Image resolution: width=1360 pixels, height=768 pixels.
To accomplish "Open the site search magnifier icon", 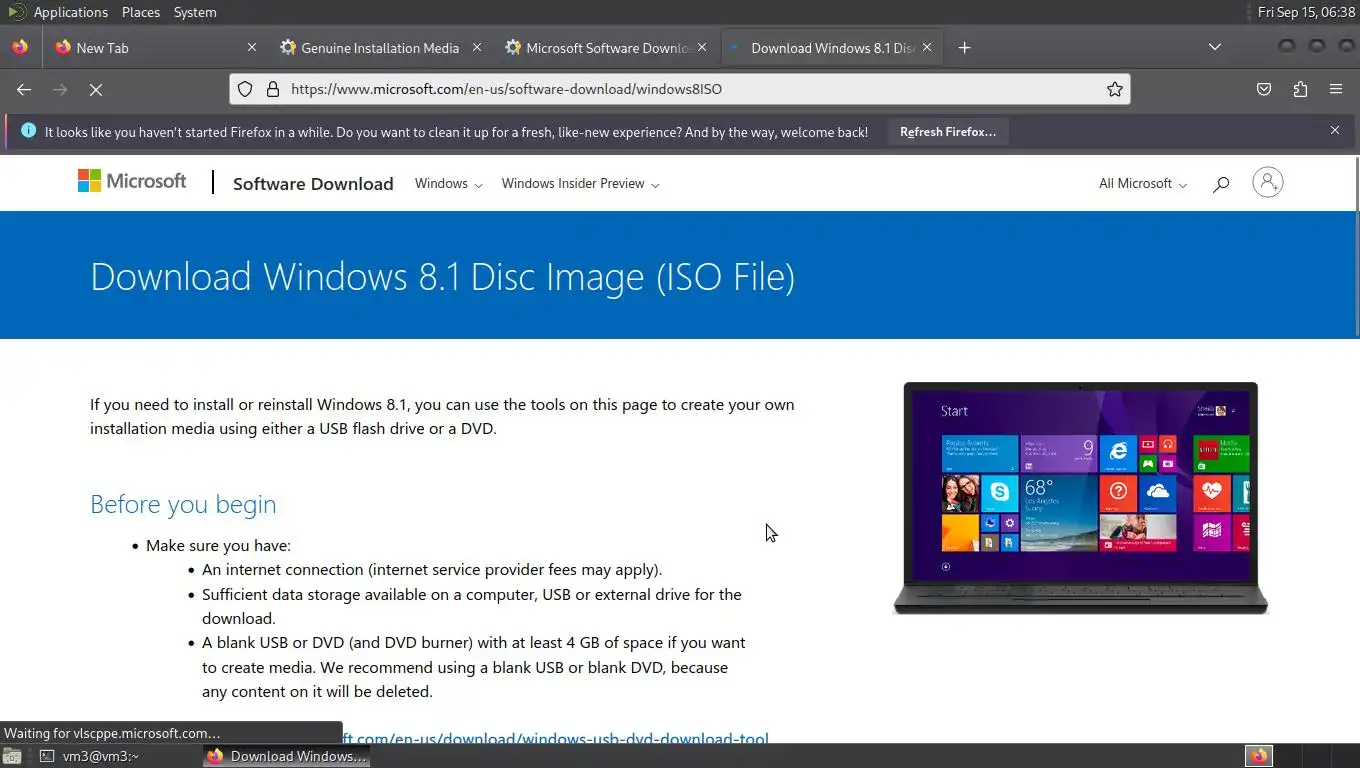I will click(x=1220, y=184).
